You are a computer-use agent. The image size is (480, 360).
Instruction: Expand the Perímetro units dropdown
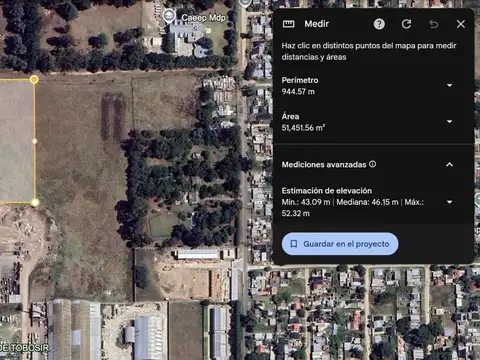(x=449, y=86)
